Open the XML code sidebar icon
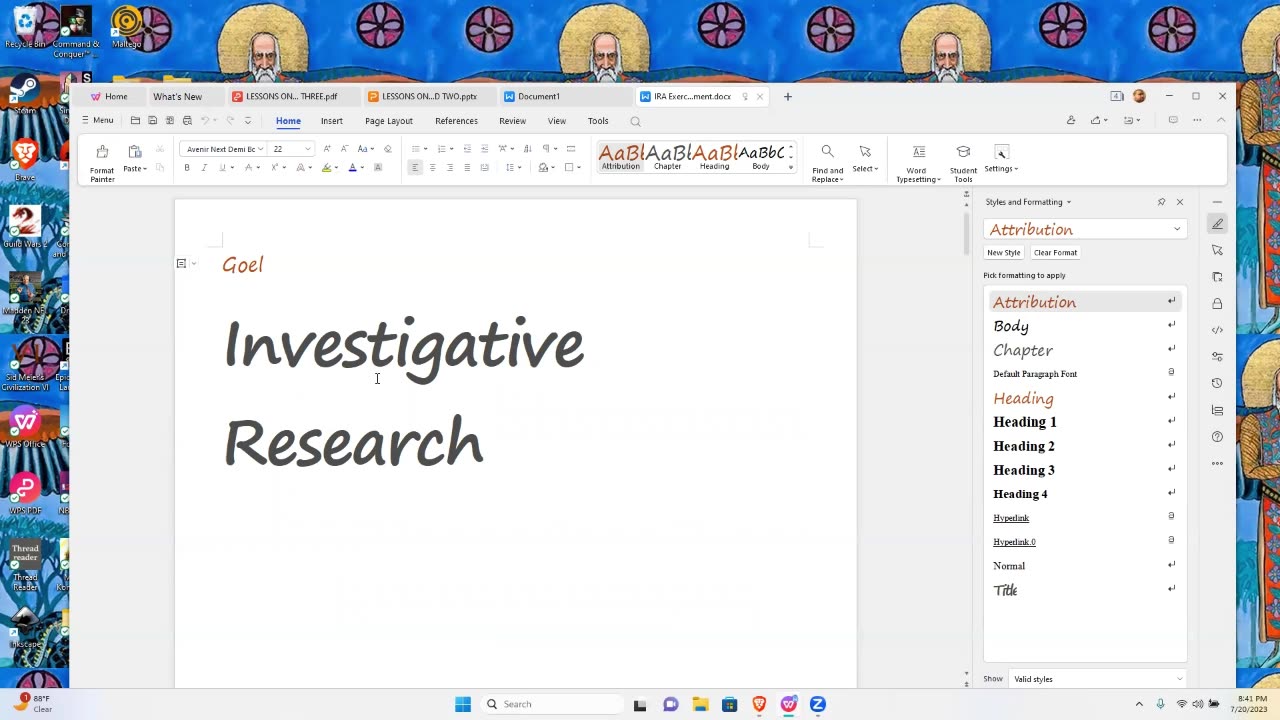The image size is (1280, 720). [1217, 330]
